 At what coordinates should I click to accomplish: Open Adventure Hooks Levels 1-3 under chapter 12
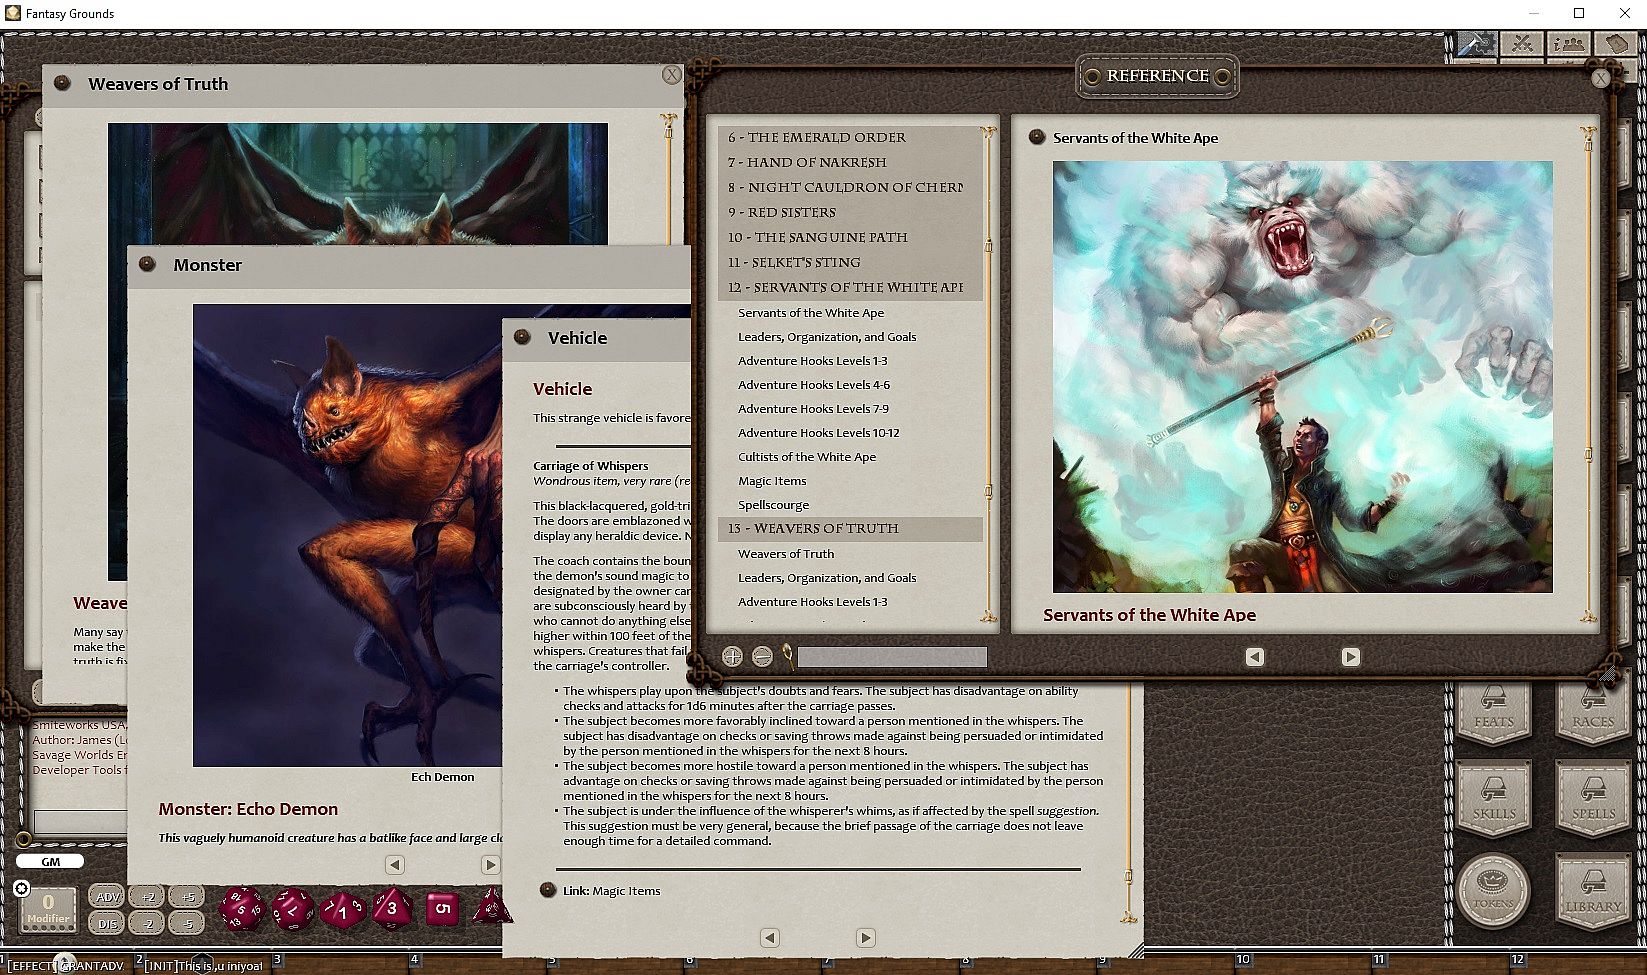coord(813,361)
